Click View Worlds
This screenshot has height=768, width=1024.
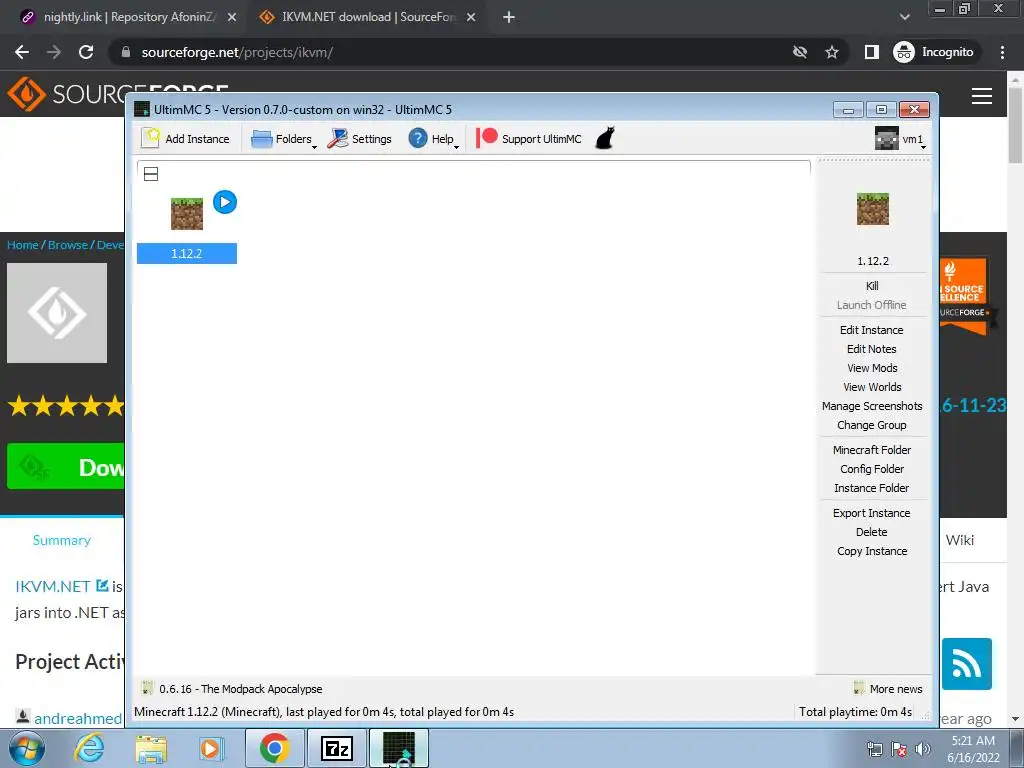click(872, 387)
